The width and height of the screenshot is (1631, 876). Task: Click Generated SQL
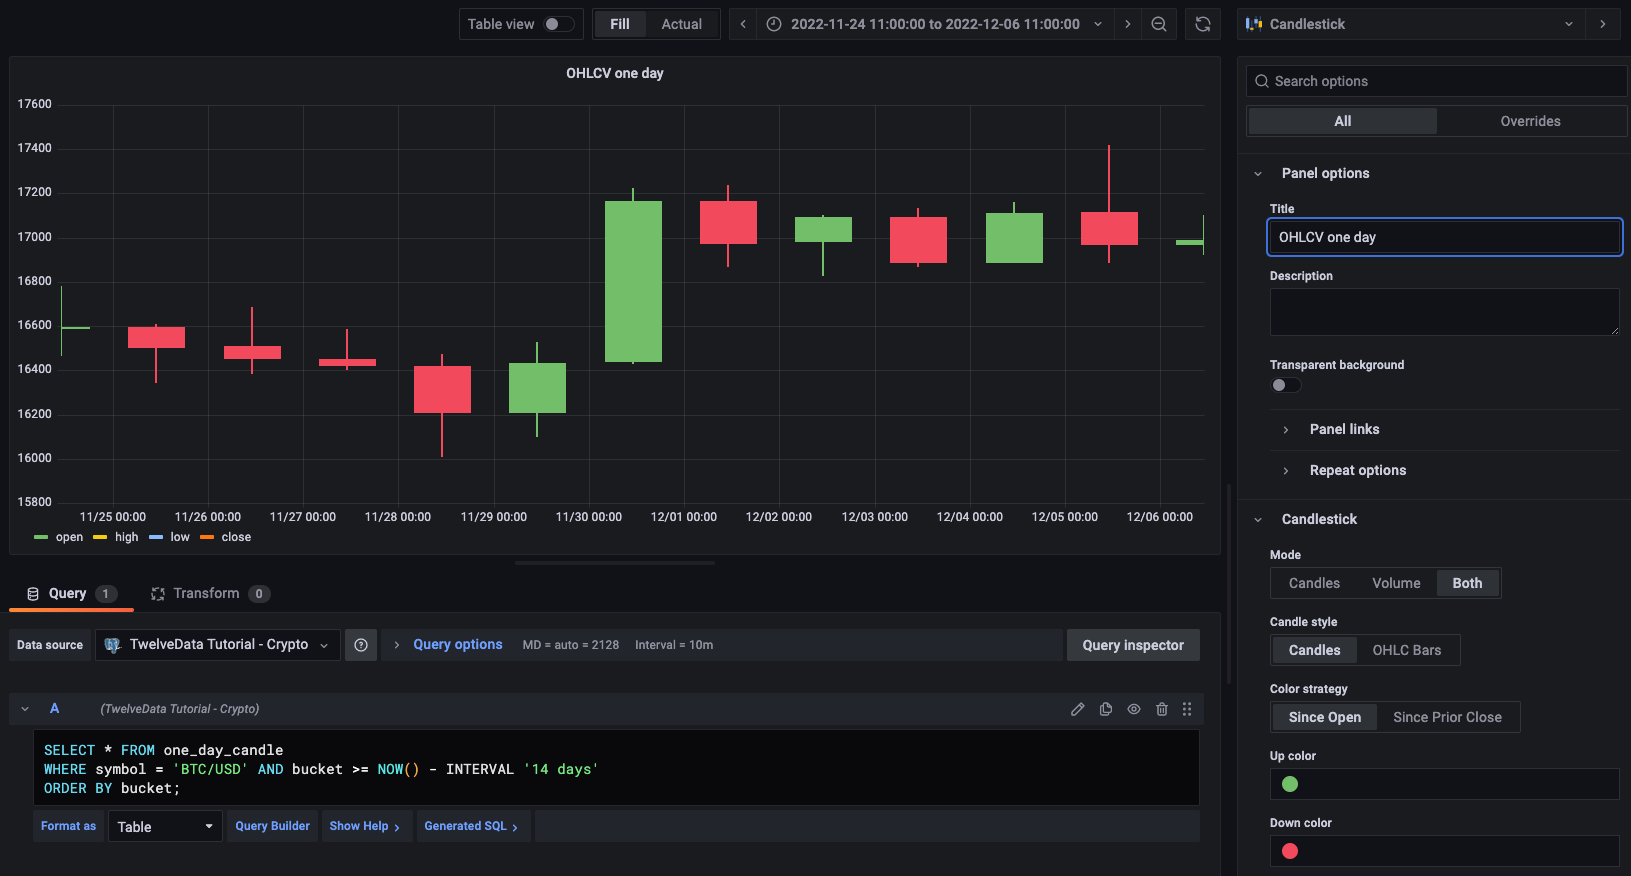[471, 826]
